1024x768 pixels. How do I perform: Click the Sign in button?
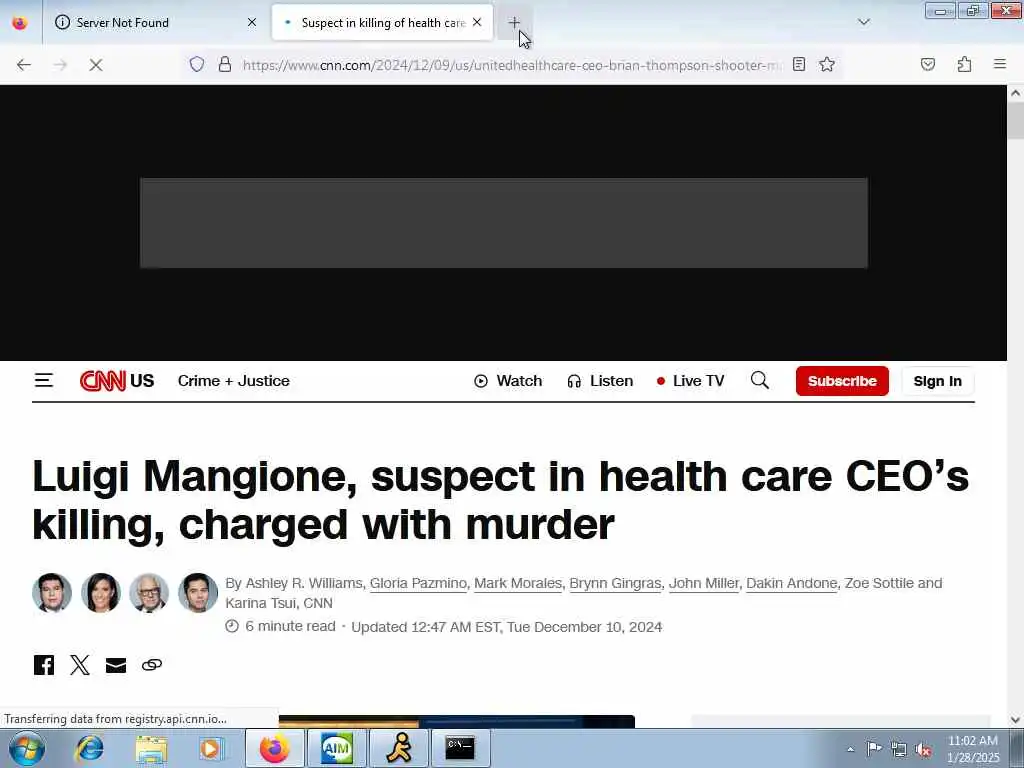pos(937,381)
